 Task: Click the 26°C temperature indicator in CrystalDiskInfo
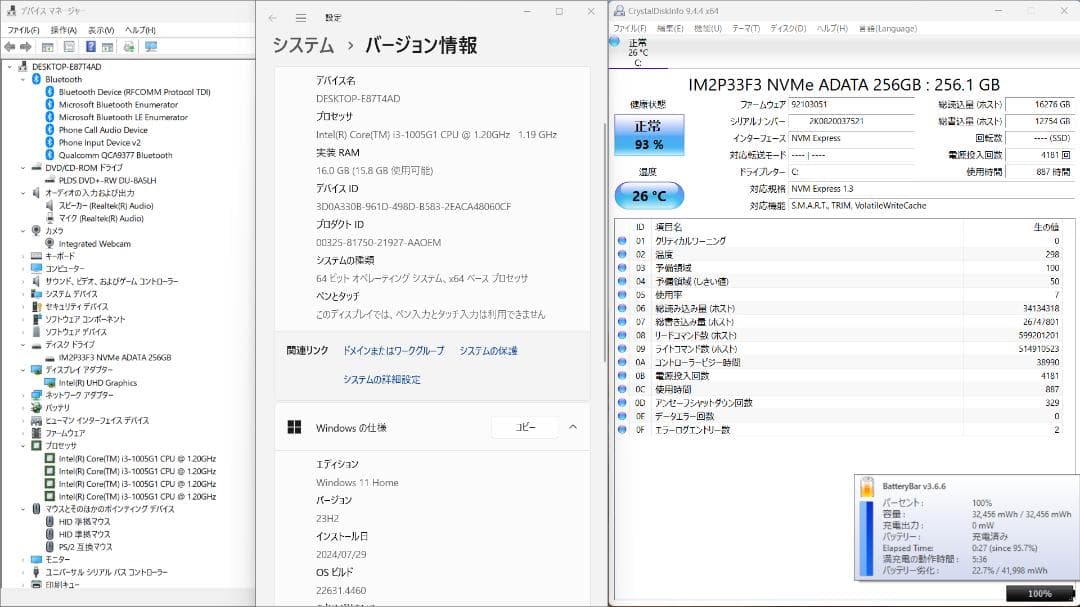pos(649,196)
